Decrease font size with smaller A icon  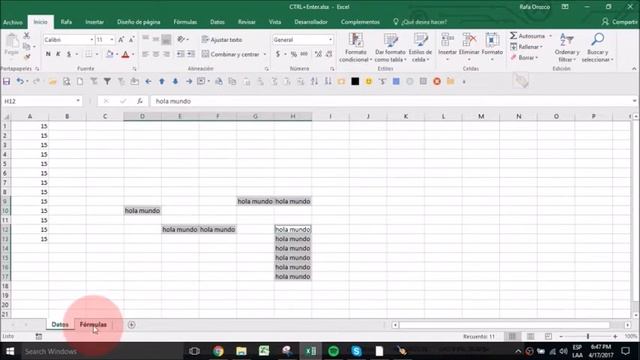point(131,40)
